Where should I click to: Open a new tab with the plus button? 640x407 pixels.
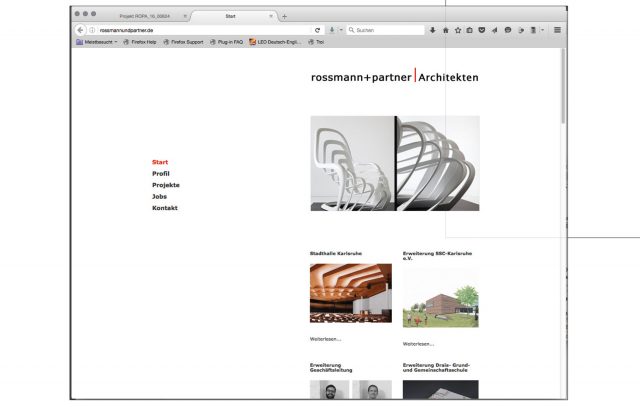tap(284, 16)
